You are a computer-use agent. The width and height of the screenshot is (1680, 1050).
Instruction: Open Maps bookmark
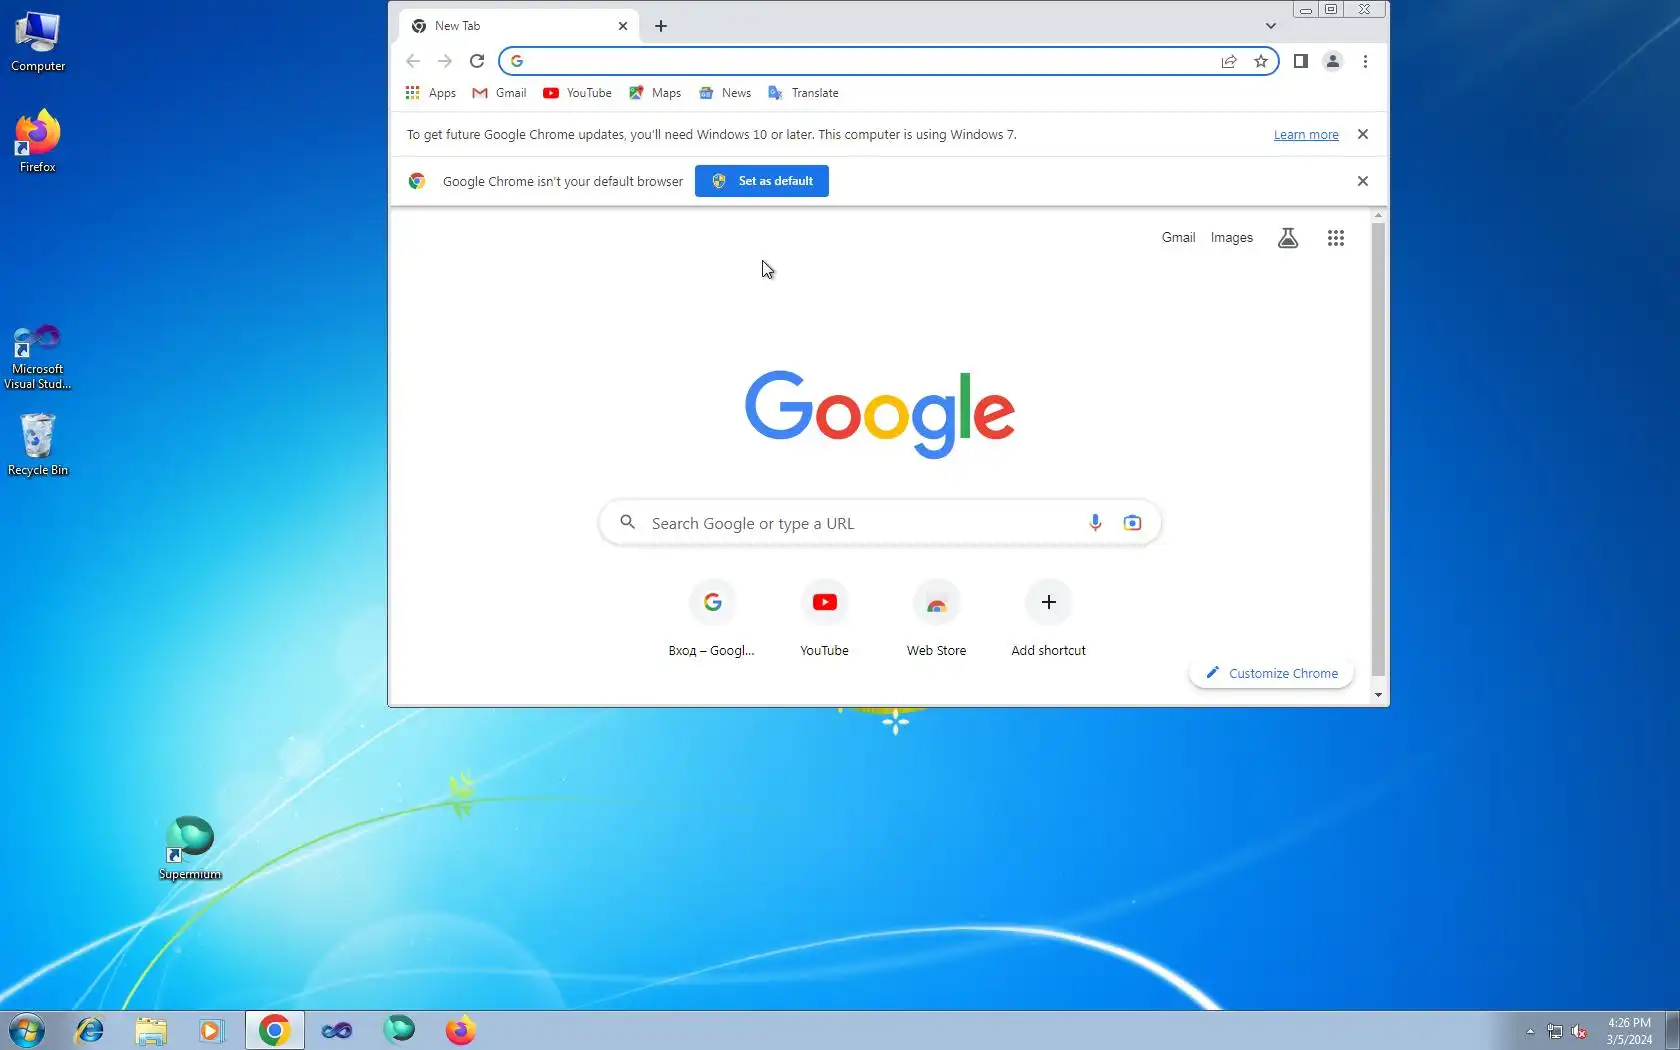point(655,93)
